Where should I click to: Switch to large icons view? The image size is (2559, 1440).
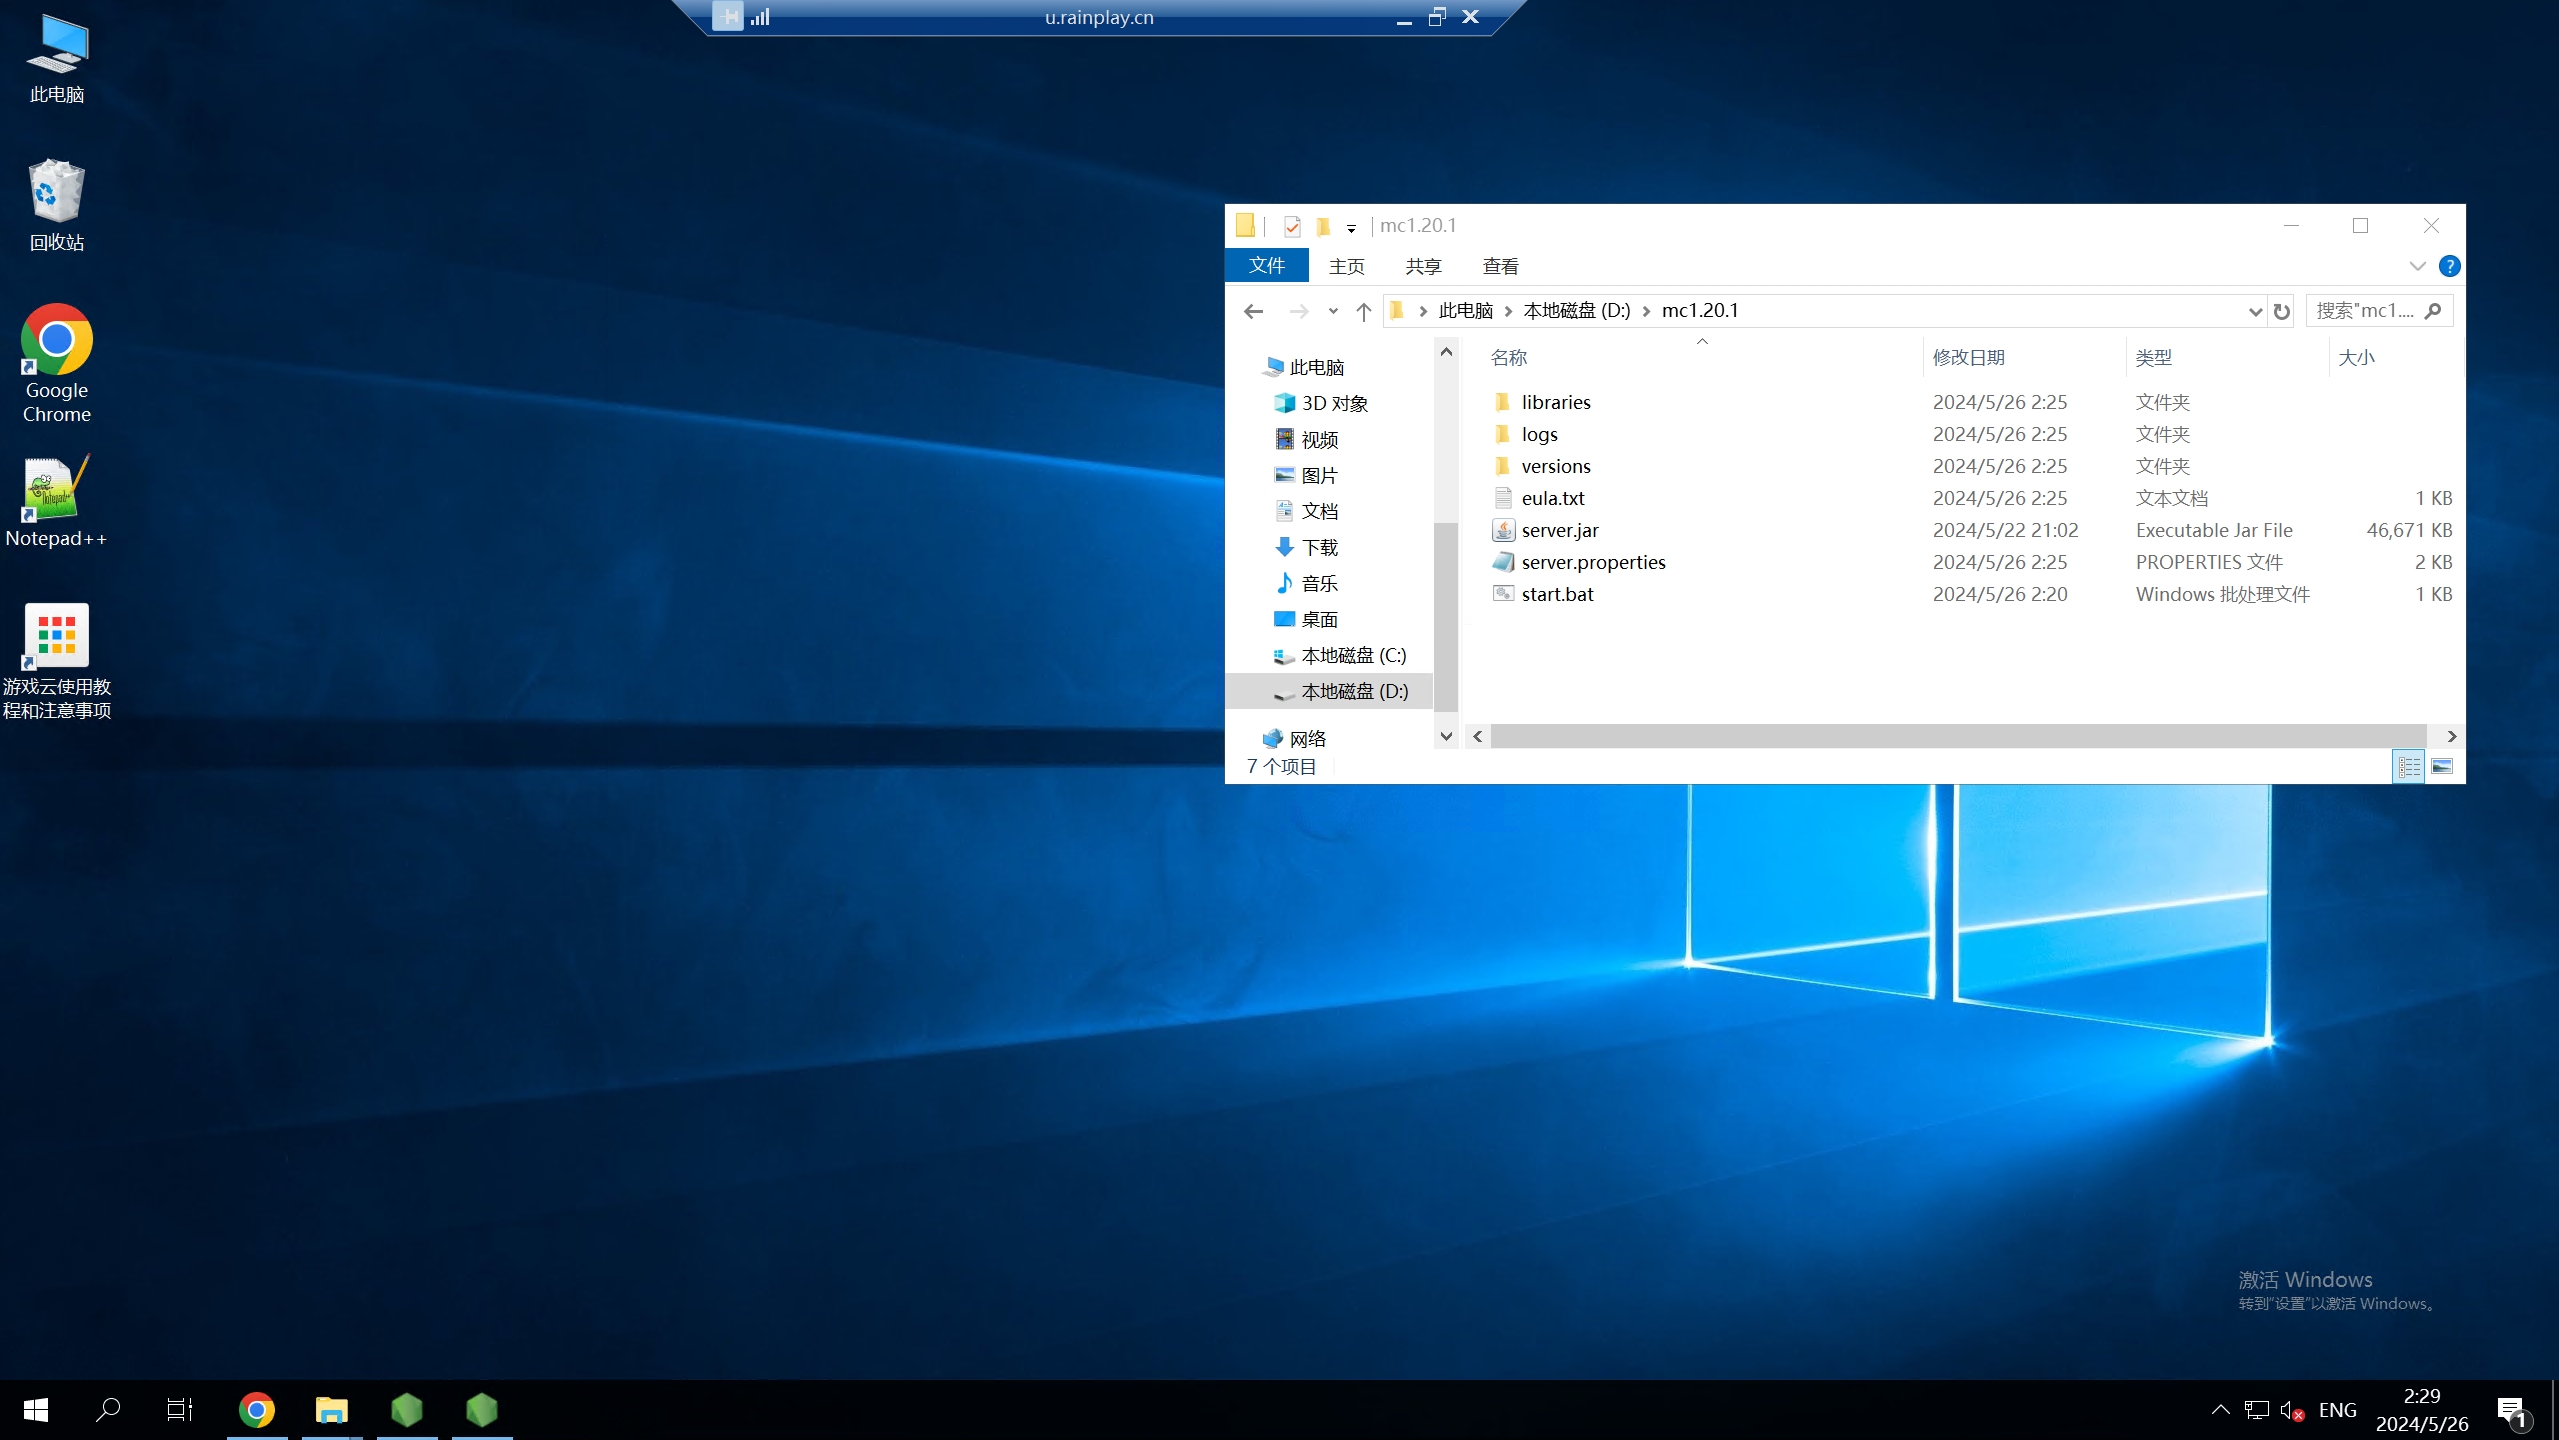(x=2441, y=766)
